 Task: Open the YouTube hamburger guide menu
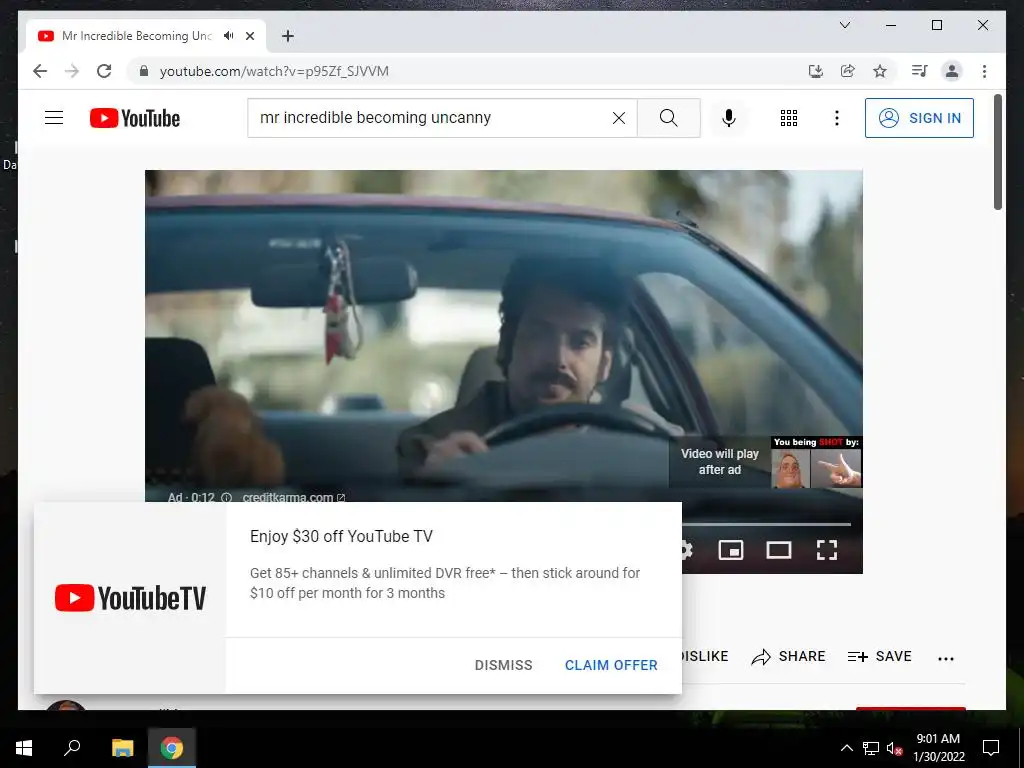point(54,118)
